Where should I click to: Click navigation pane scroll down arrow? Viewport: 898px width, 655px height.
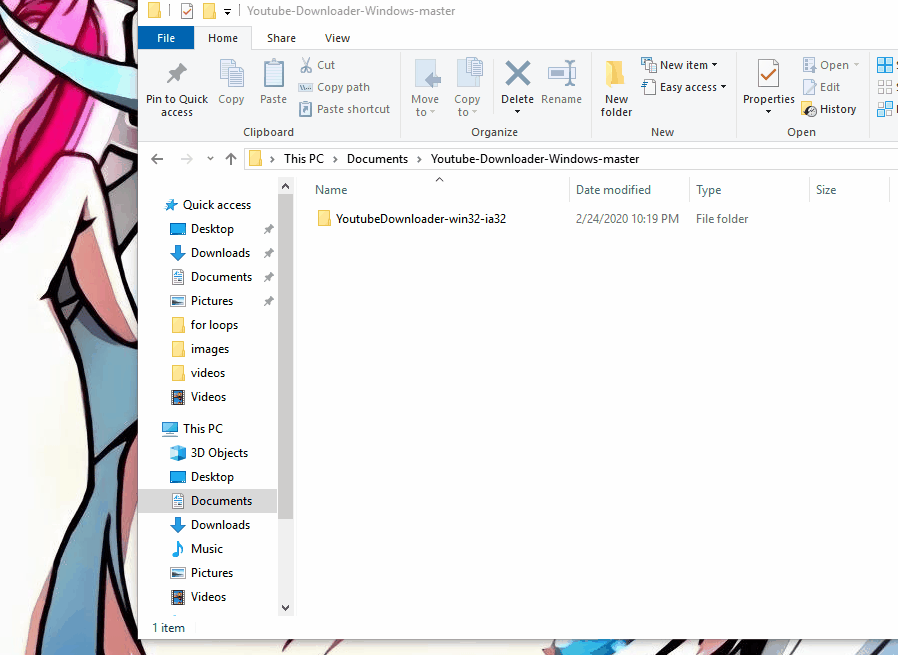pos(286,607)
